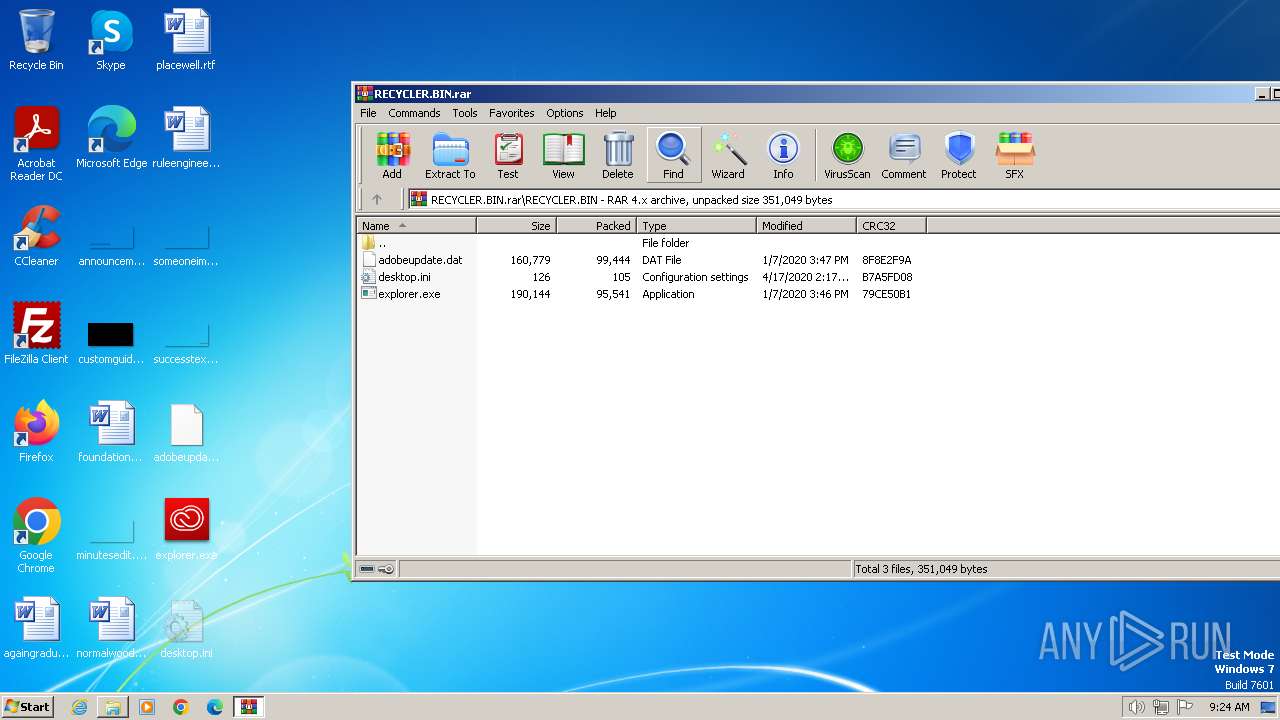
Task: Select the parent folder '..' row
Action: click(640, 243)
